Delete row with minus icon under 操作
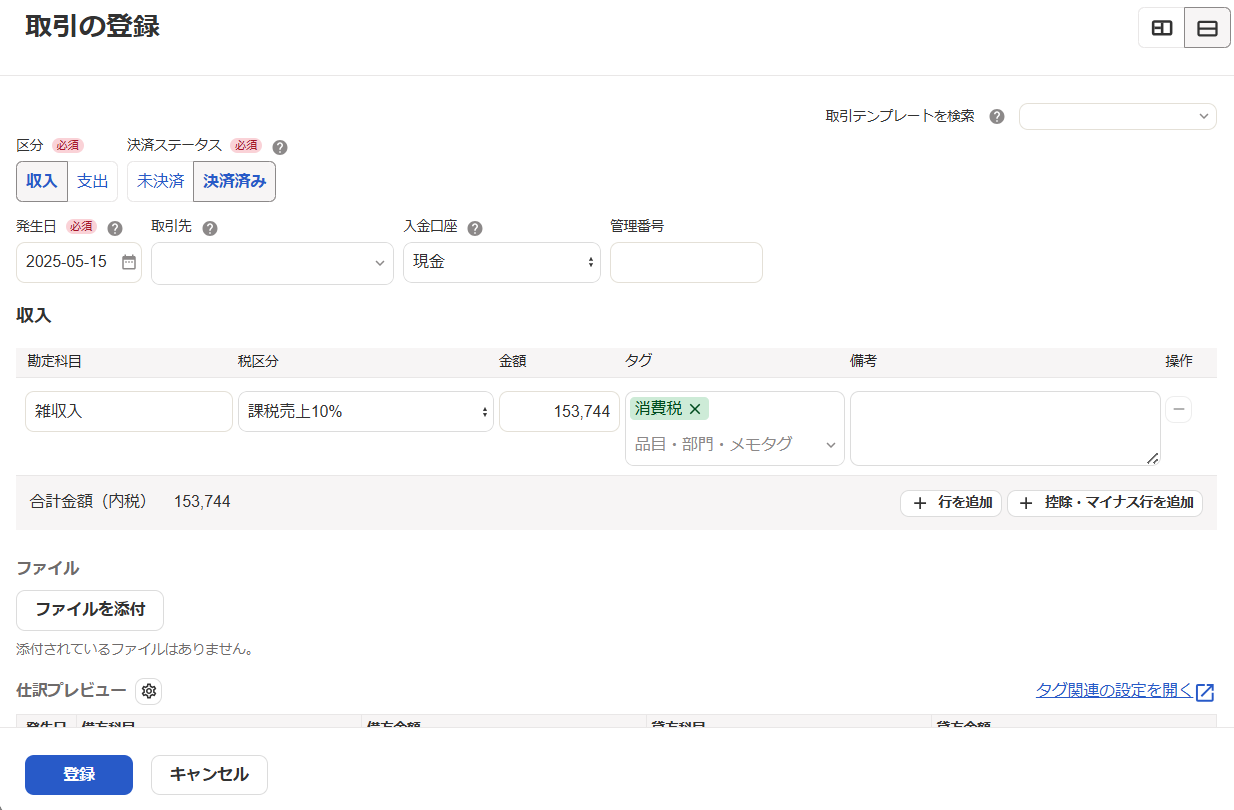The height and width of the screenshot is (810, 1234). 1179,409
